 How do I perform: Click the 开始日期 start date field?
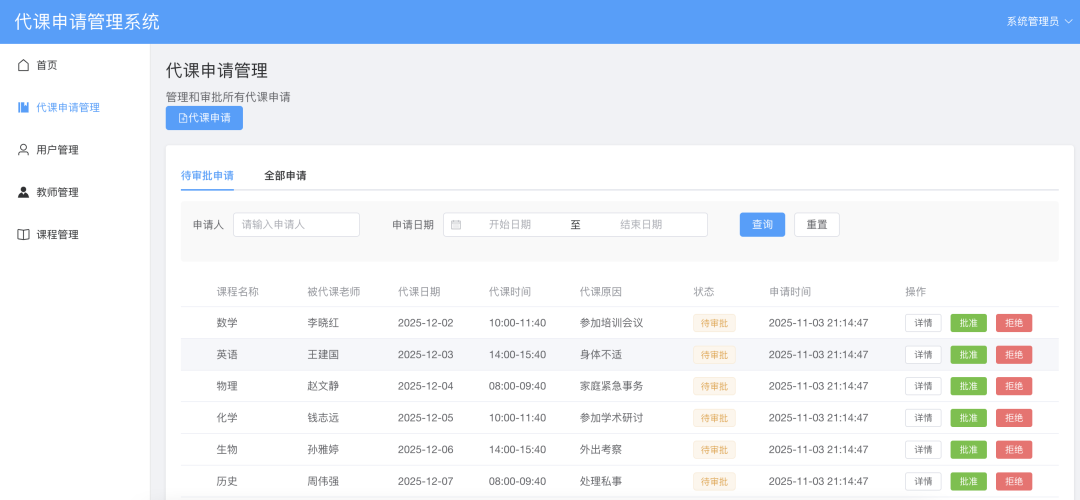tap(510, 225)
